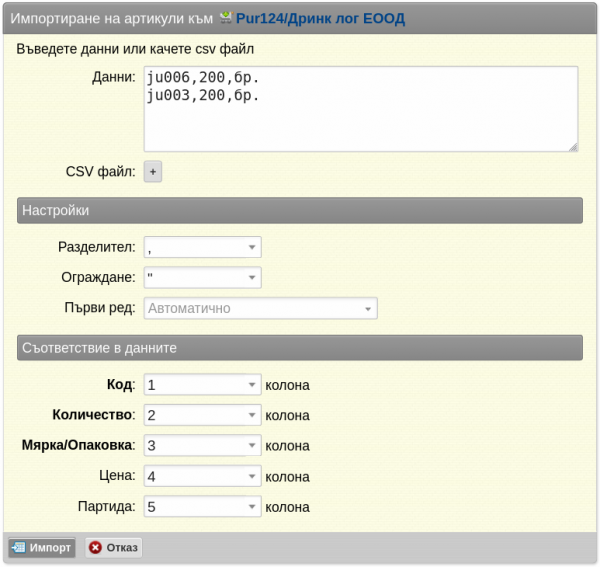The width and height of the screenshot is (600, 567).
Task: Expand the Първи ред Автоматично dropdown
Action: [x=260, y=309]
